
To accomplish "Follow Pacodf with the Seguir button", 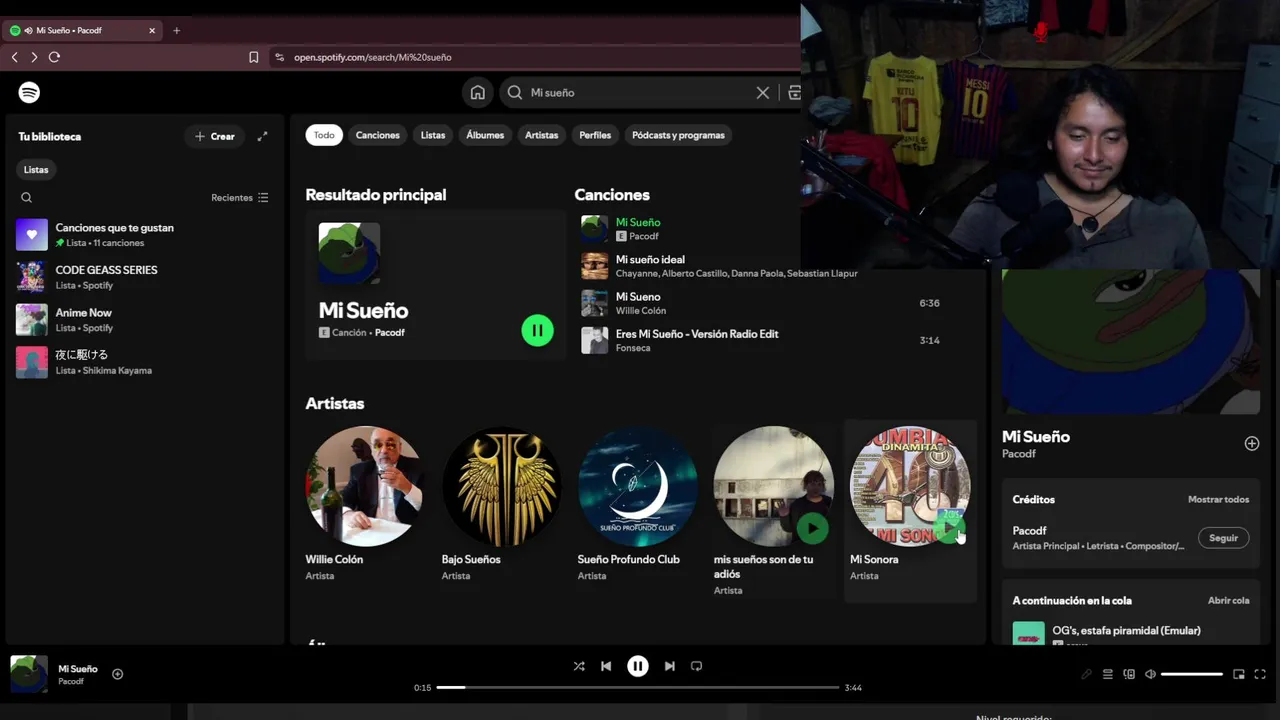I will [1223, 538].
